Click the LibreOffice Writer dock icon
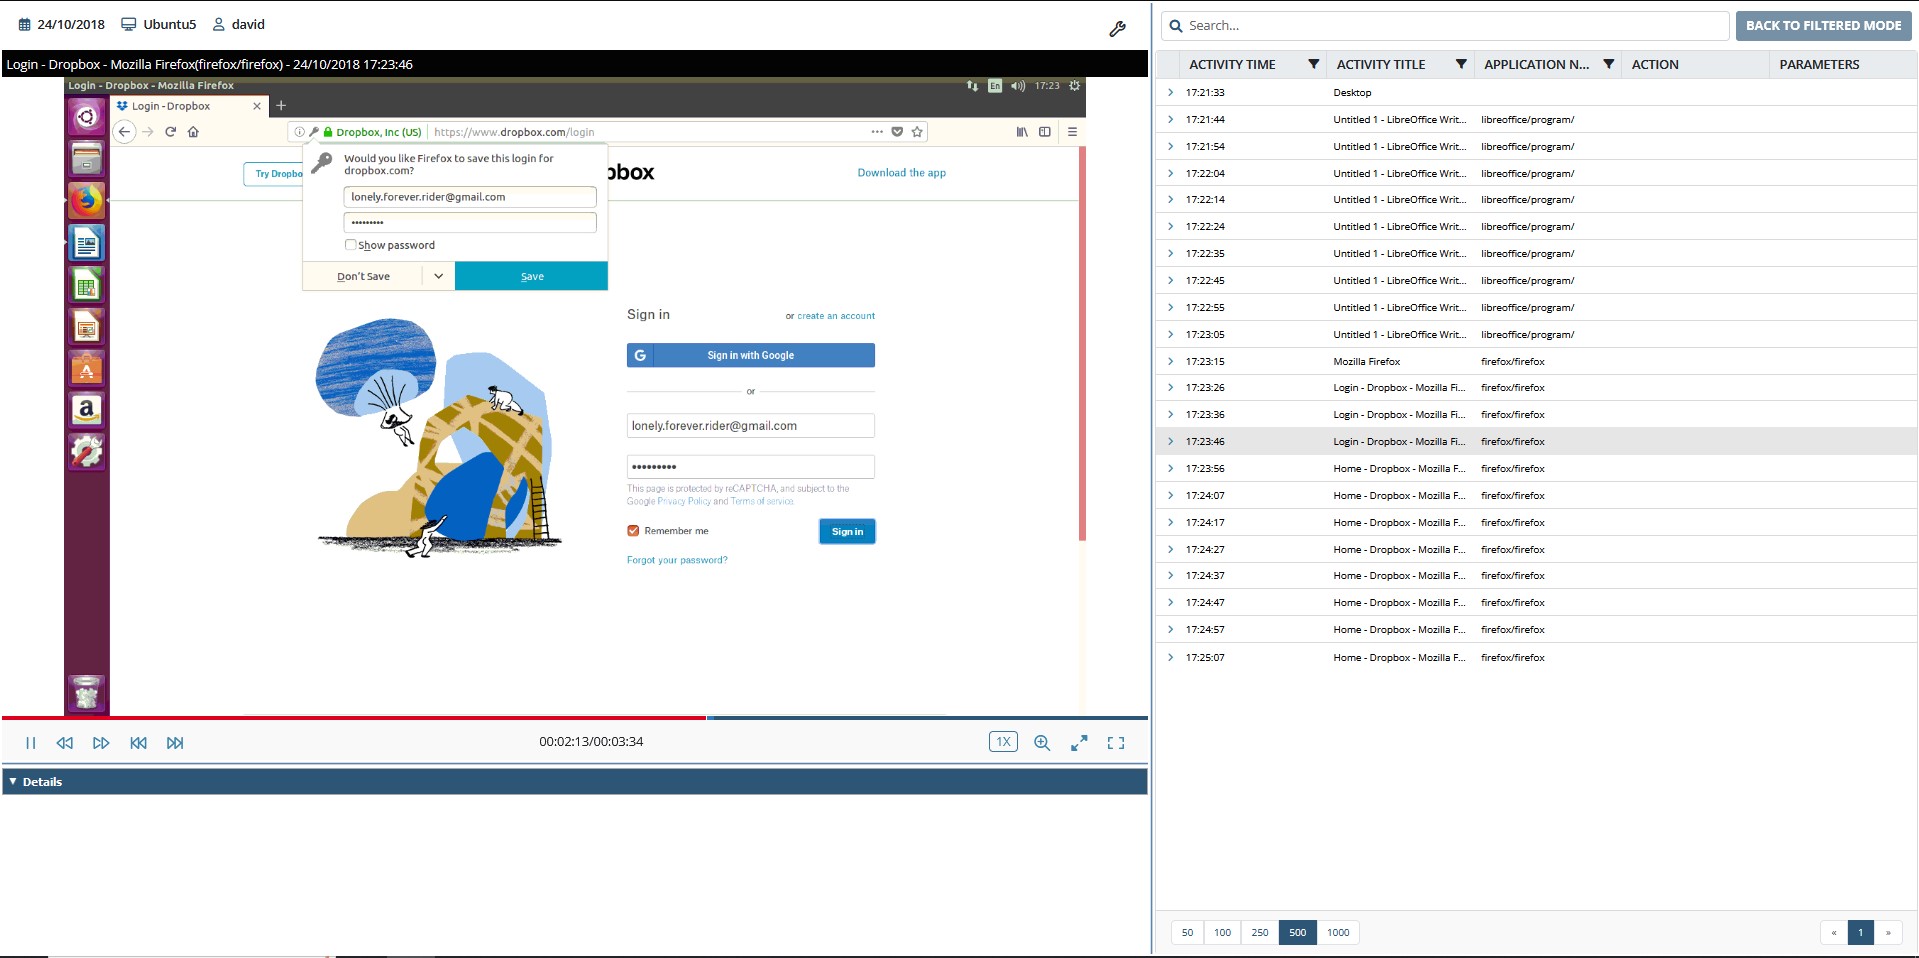Screen dimensions: 1919x958 pos(87,243)
